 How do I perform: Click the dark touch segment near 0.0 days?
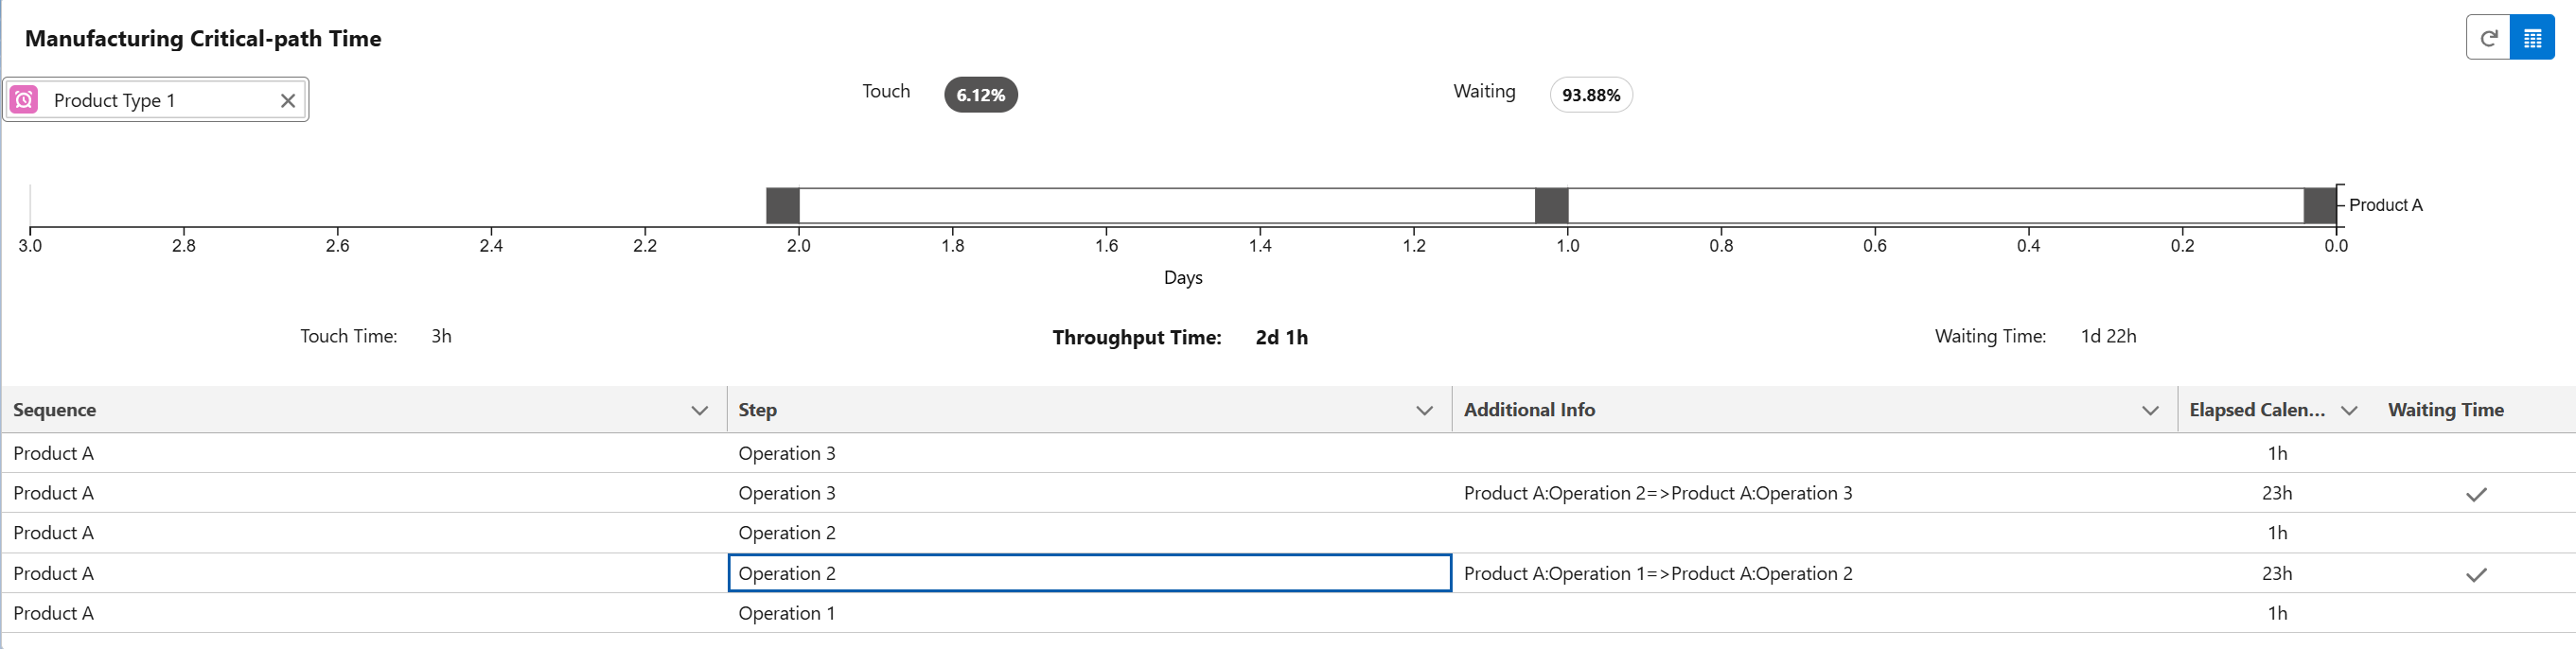[2319, 205]
